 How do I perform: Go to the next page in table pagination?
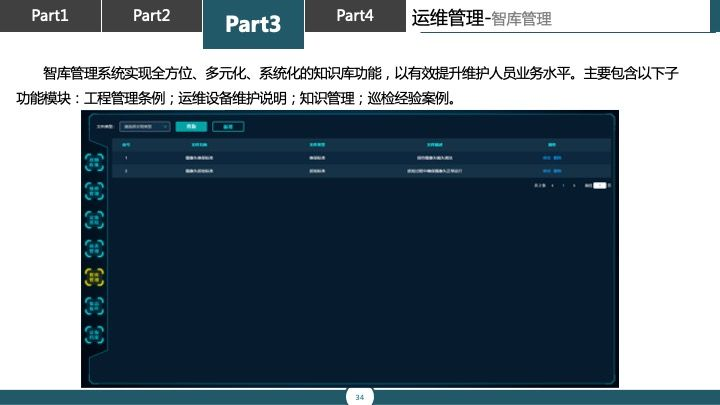574,186
